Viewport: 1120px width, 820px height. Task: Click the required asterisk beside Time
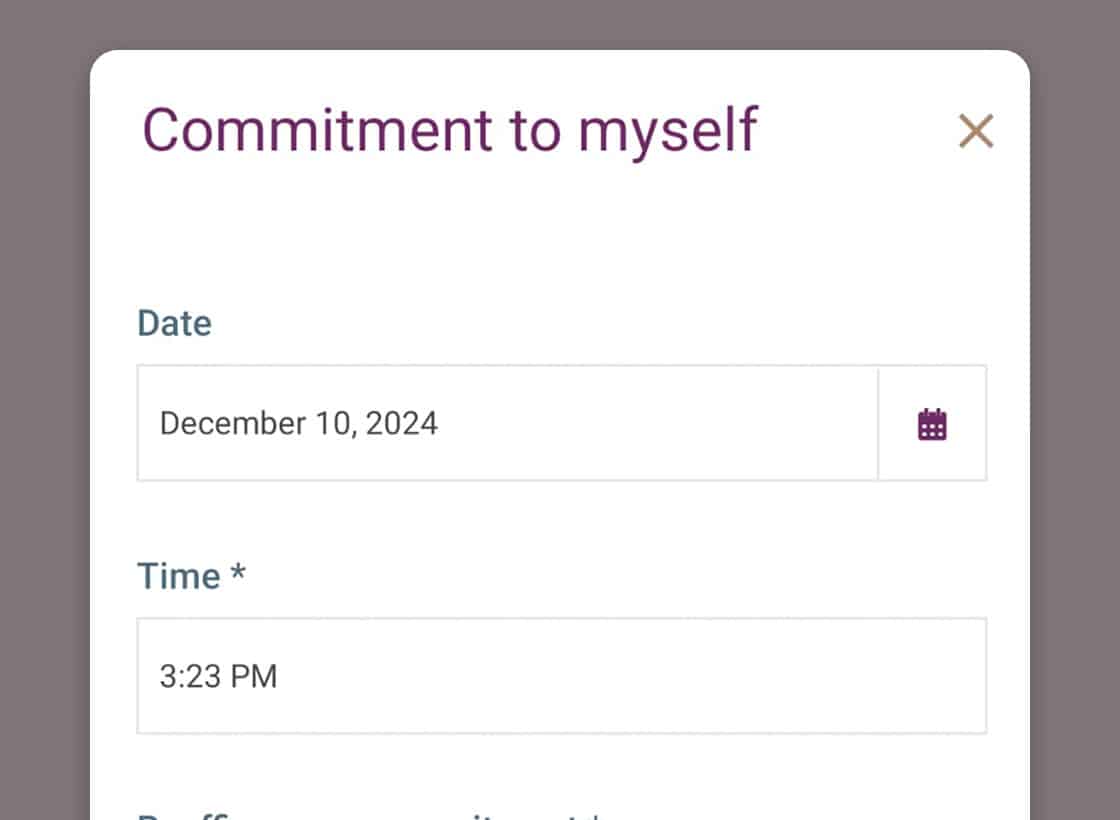point(238,574)
